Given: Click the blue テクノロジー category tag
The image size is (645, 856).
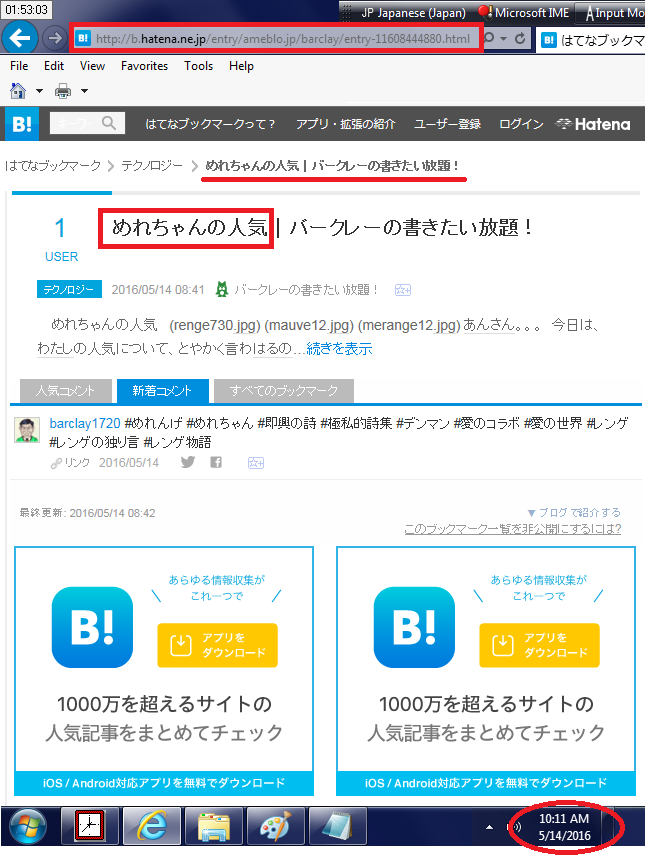Looking at the screenshot, I should (69, 289).
